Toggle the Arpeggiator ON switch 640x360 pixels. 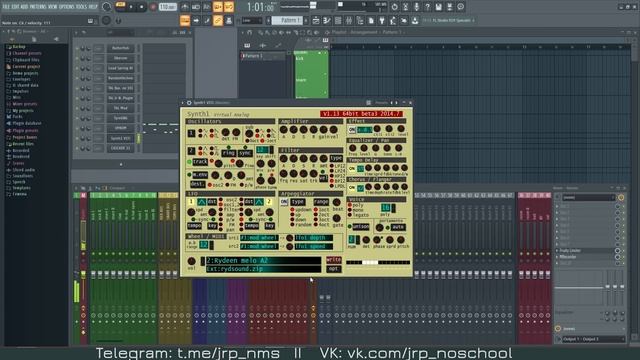tap(284, 202)
